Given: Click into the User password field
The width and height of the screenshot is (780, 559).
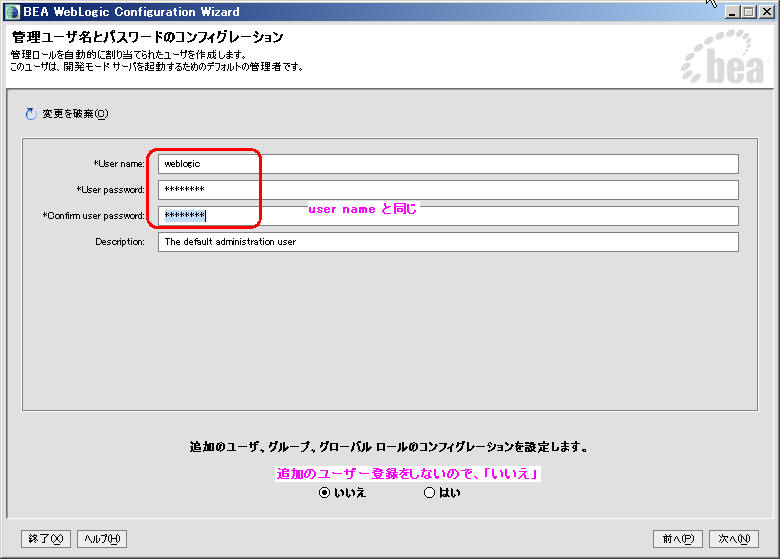Looking at the screenshot, I should [x=447, y=190].
